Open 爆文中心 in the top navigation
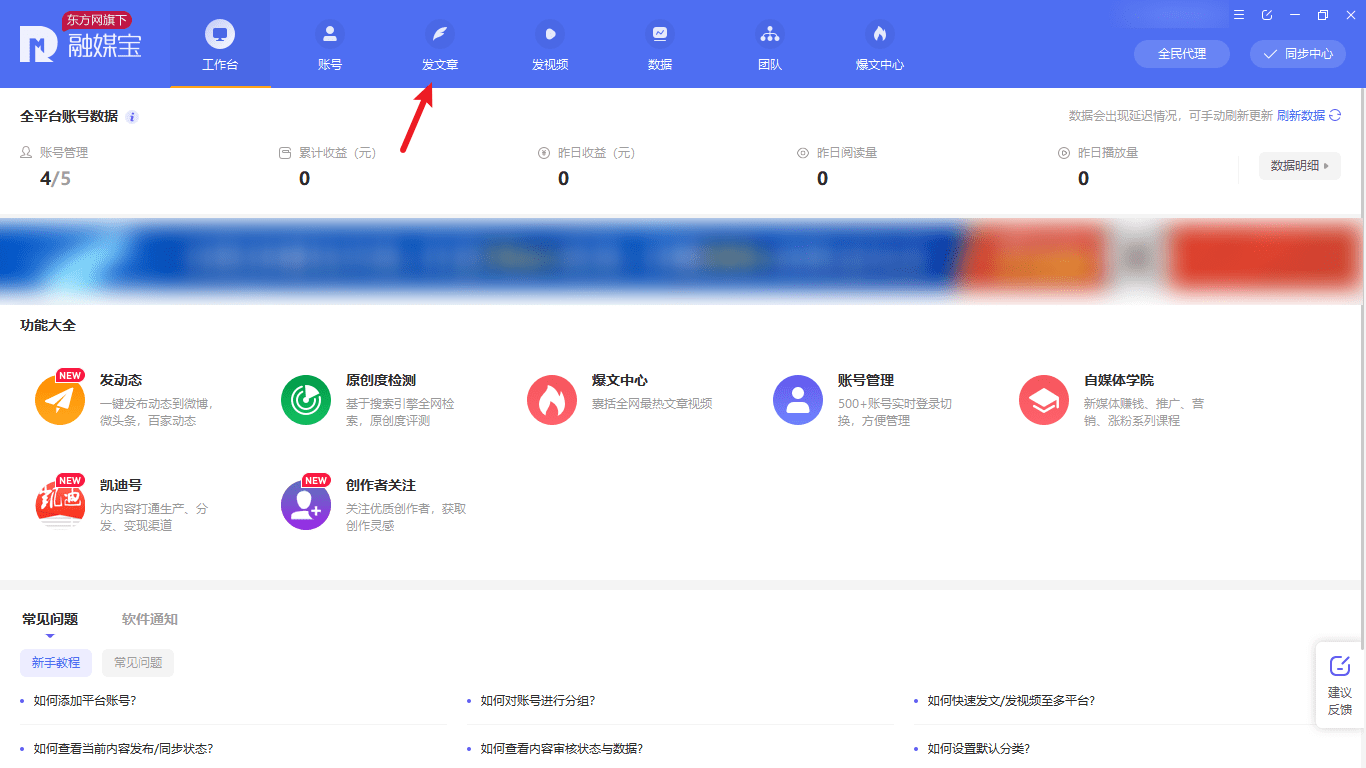This screenshot has width=1366, height=768. (880, 45)
